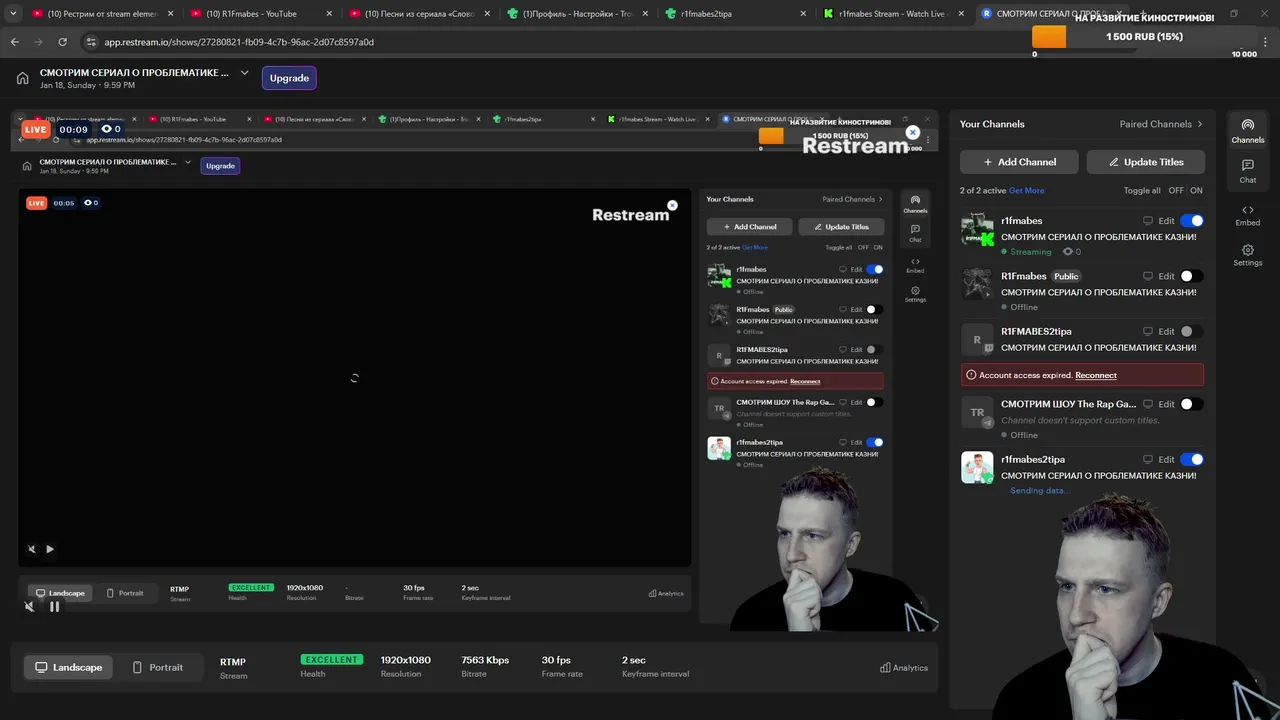Image resolution: width=1280 pixels, height=720 pixels.
Task: Select Portrait layout mode
Action: [158, 667]
